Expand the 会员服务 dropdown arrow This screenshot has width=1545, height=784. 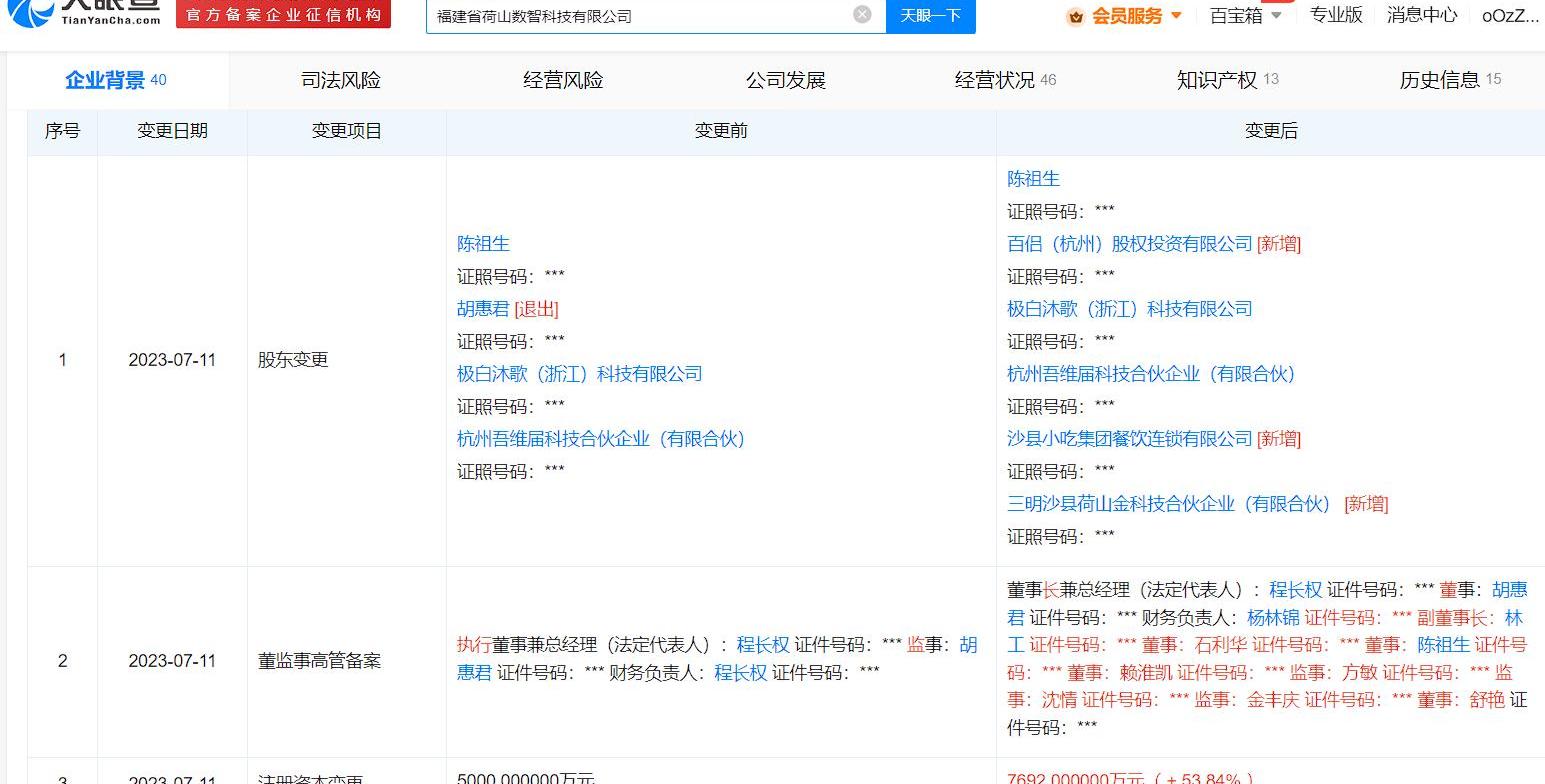coord(1176,15)
